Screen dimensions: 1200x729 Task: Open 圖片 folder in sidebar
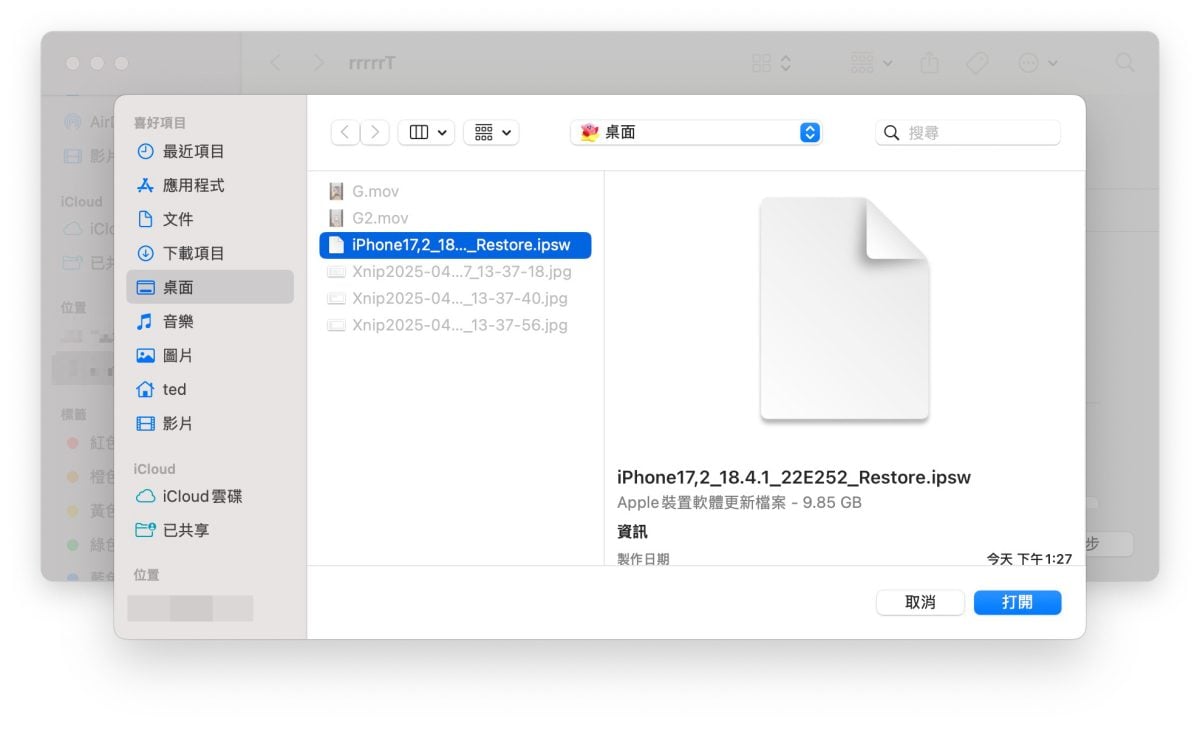178,355
